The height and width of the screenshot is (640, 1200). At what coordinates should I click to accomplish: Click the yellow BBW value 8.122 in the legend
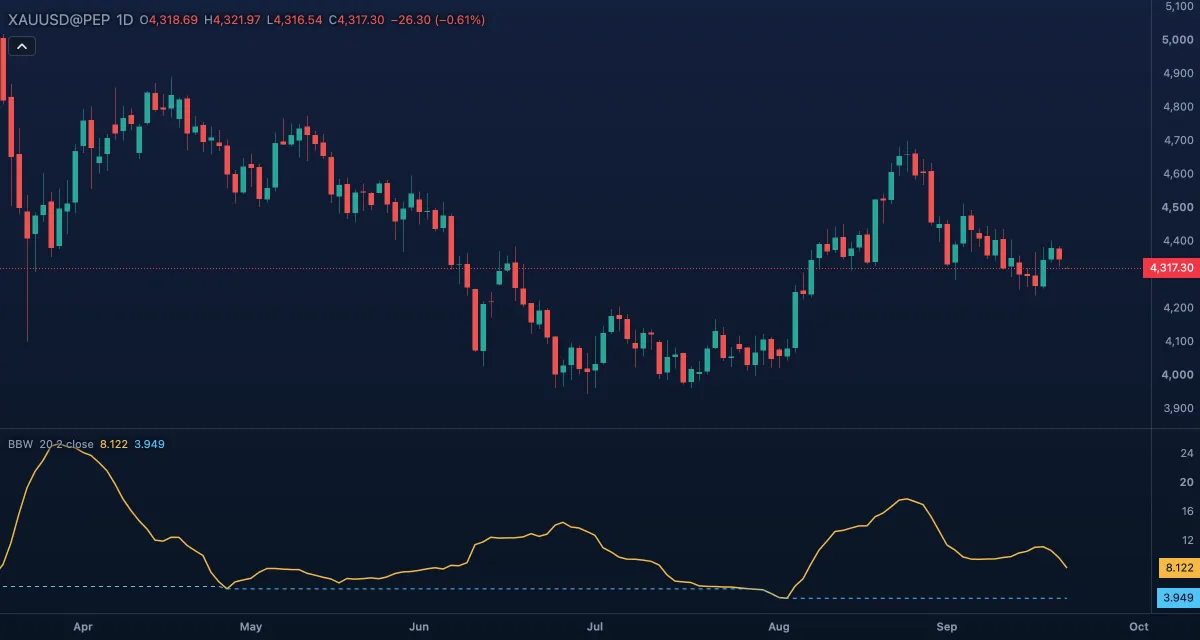[114, 443]
